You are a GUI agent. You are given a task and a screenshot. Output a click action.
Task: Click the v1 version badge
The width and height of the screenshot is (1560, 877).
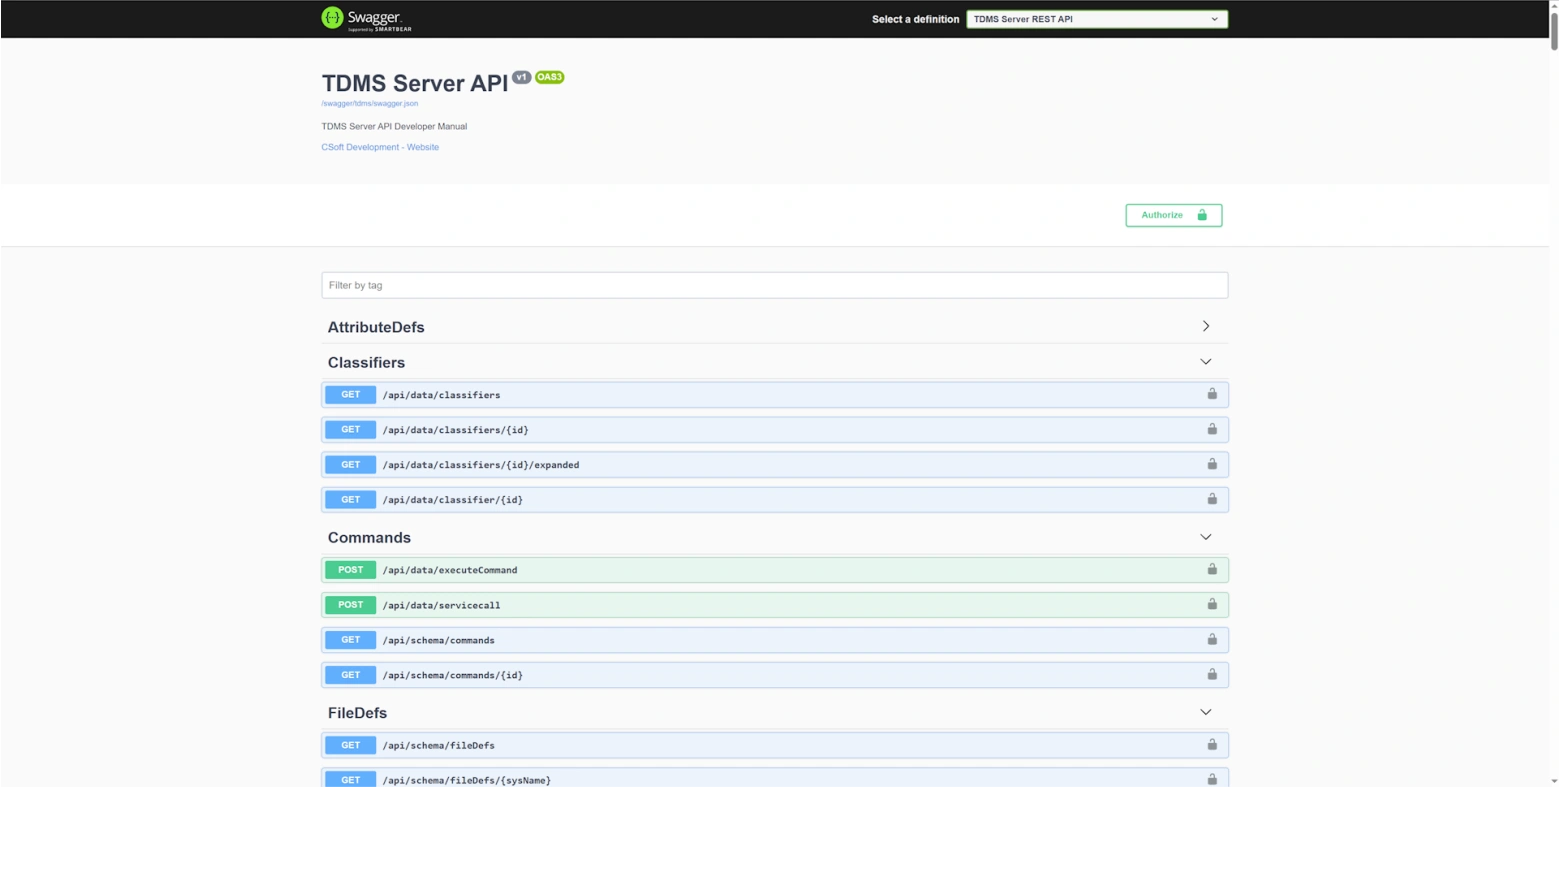tap(522, 77)
